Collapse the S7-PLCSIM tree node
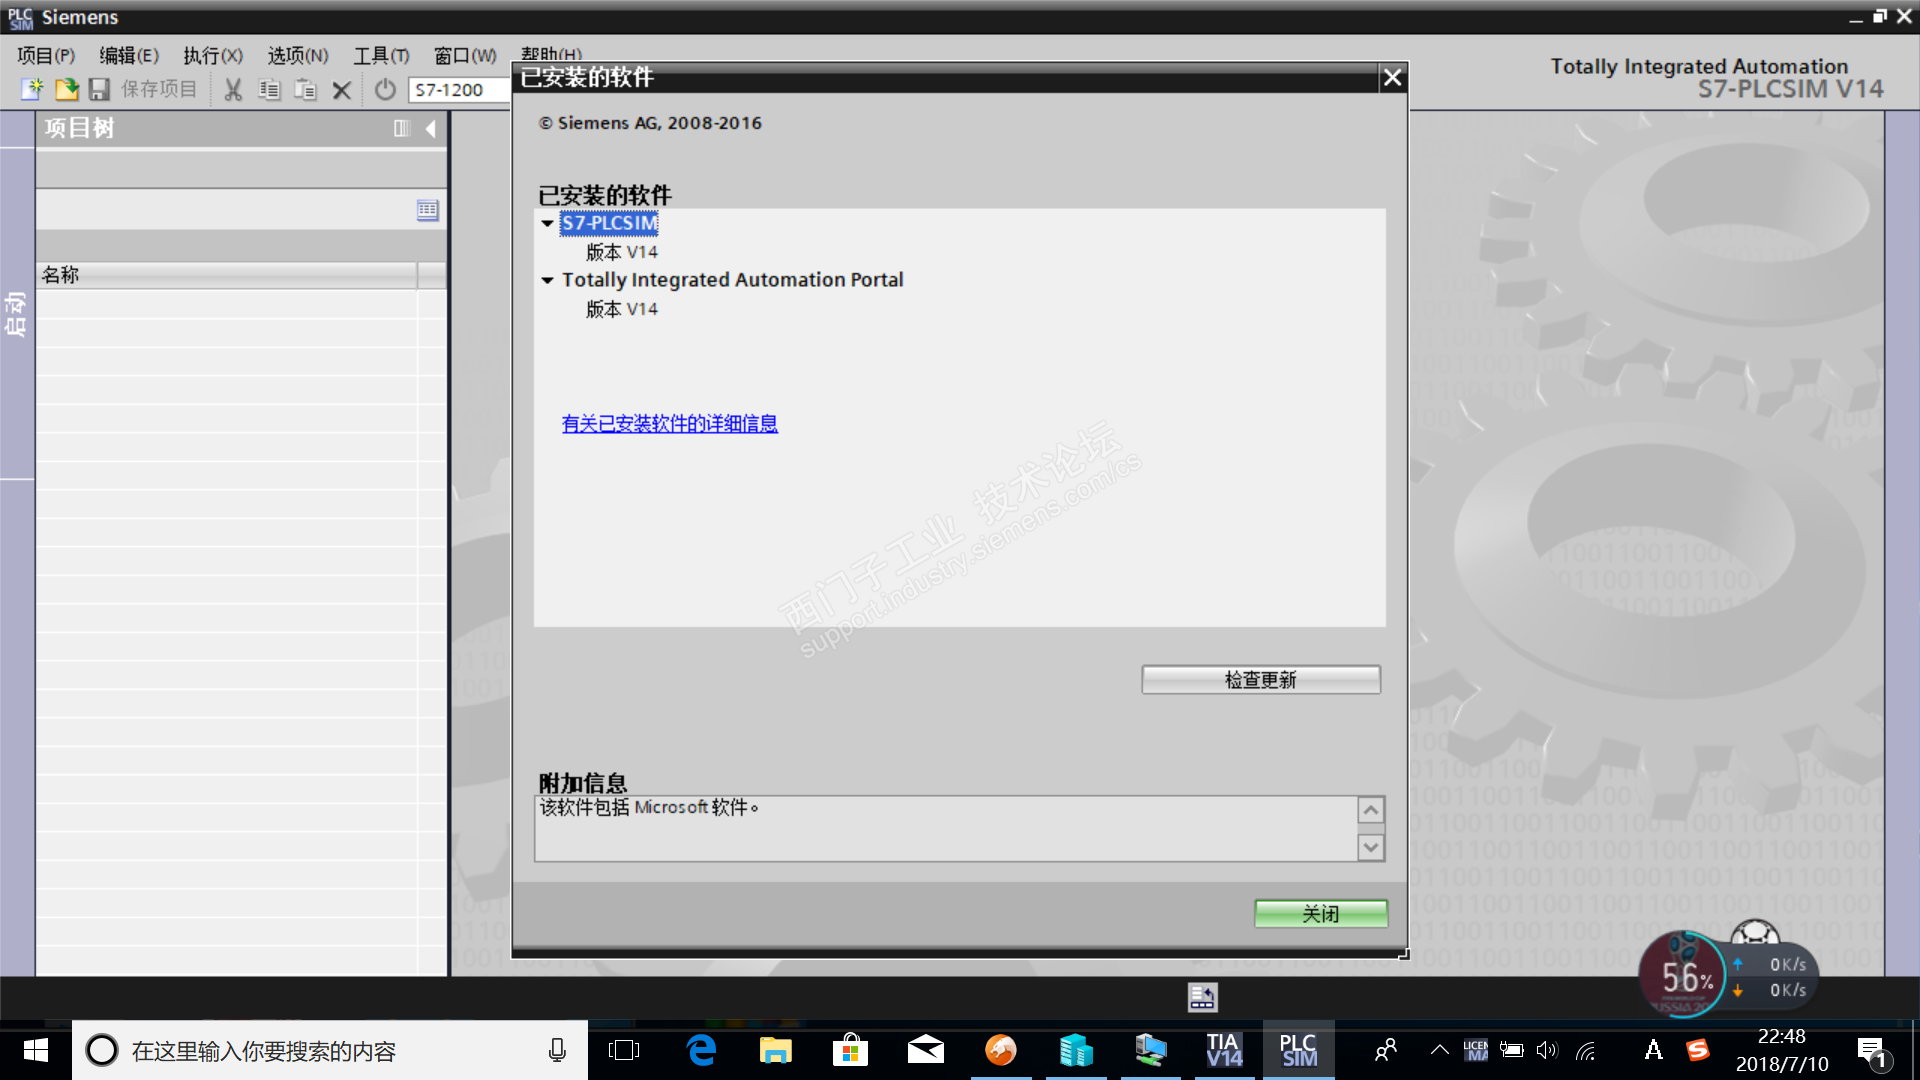Screen dimensions: 1920x1080 tap(547, 224)
